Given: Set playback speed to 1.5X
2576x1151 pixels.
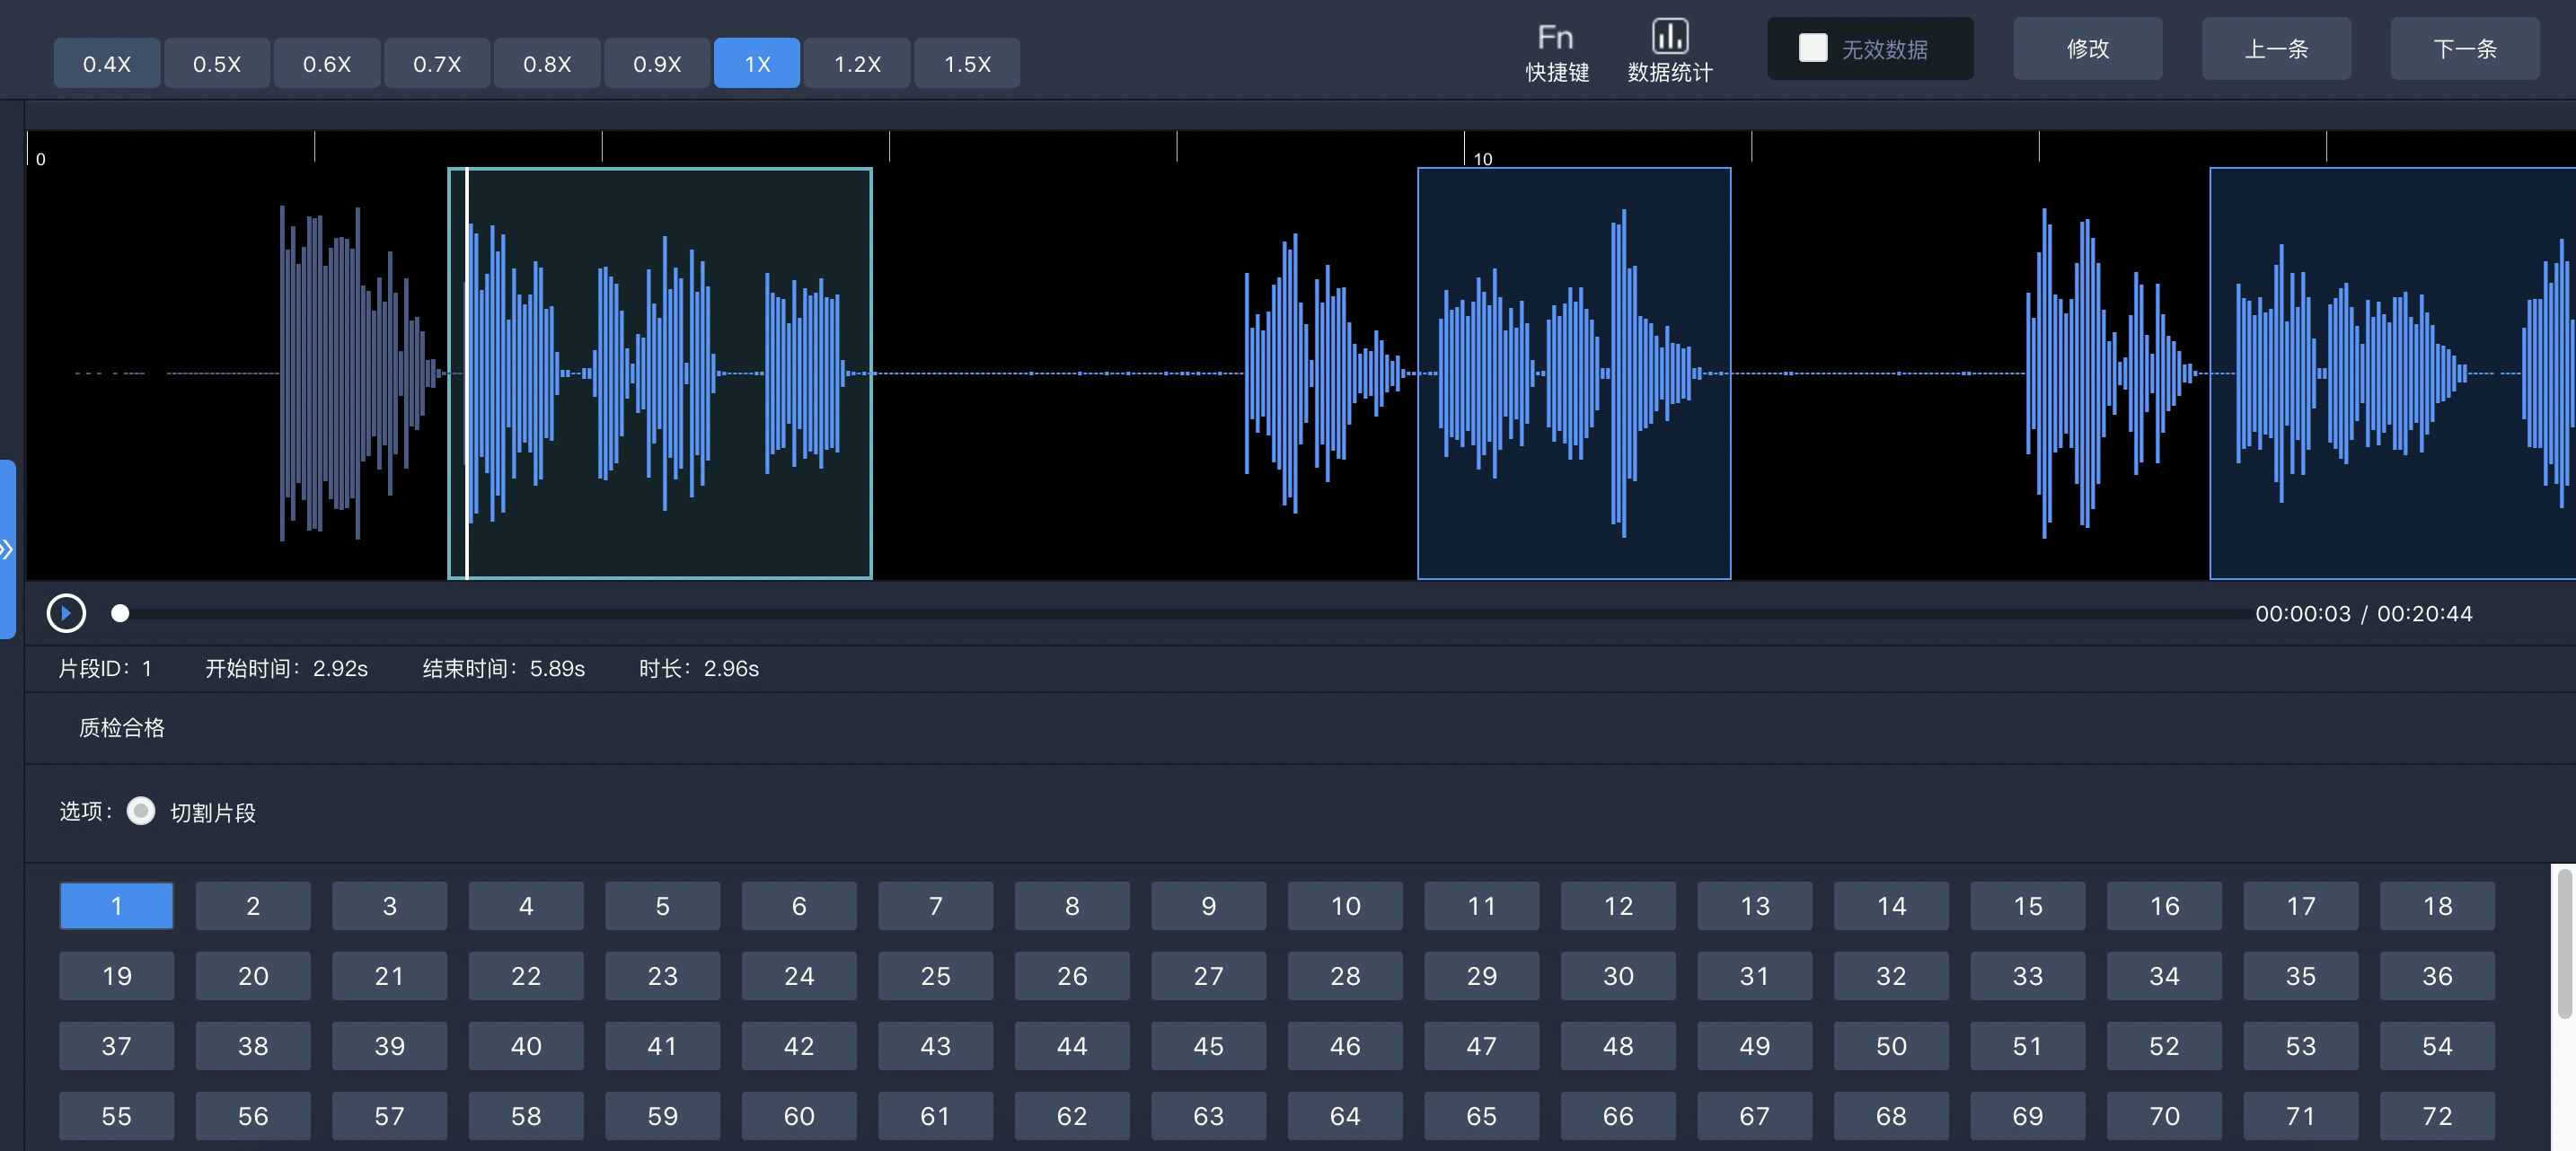Looking at the screenshot, I should (967, 63).
